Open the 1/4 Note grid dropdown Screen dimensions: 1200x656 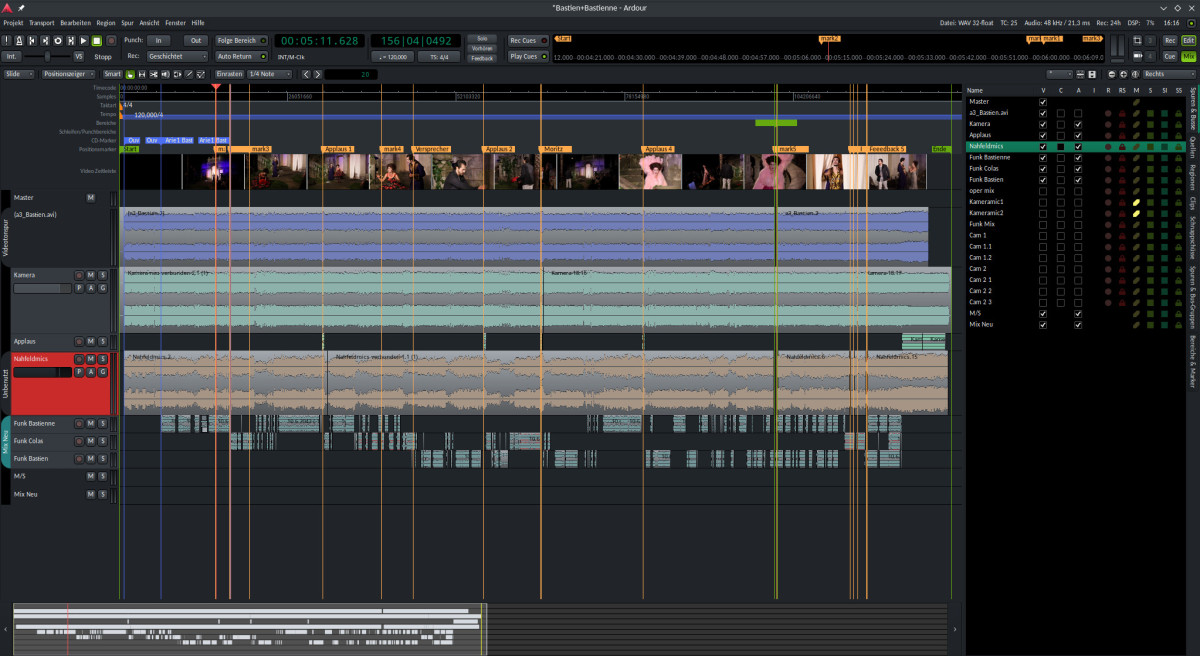point(270,74)
